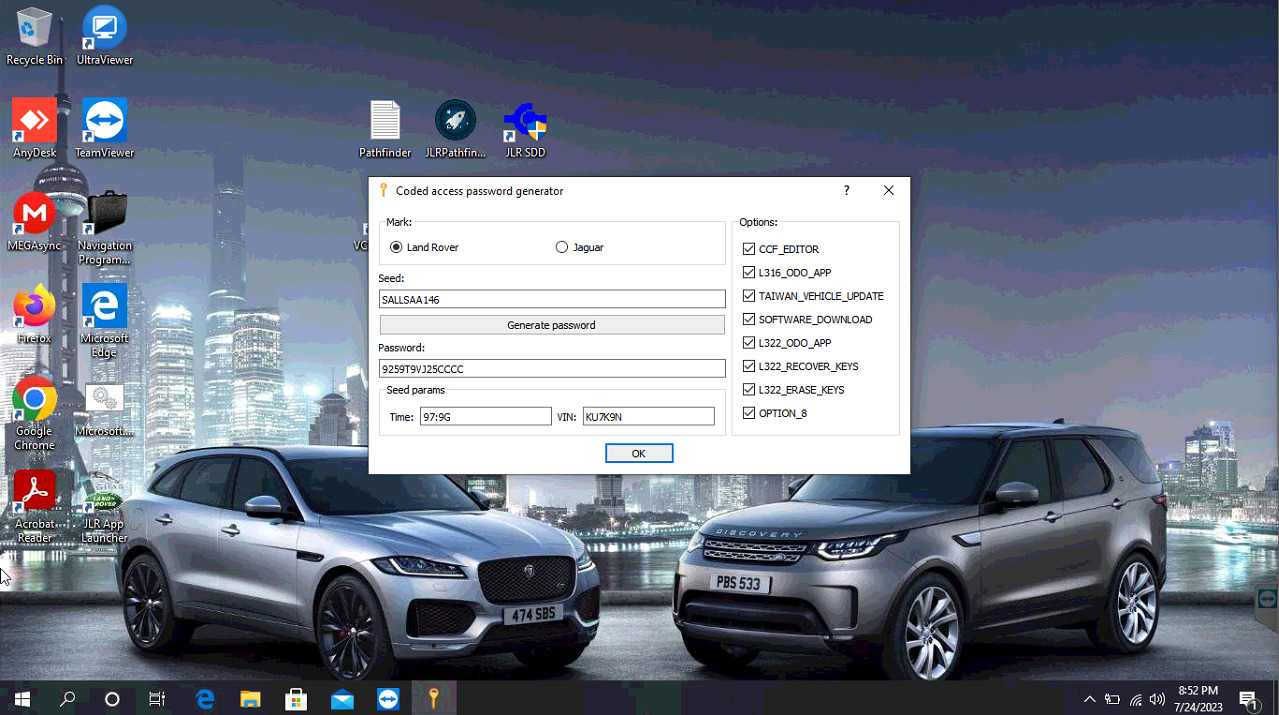Launch the AnyDesk desktop shortcut
1279x715 pixels.
(x=34, y=123)
